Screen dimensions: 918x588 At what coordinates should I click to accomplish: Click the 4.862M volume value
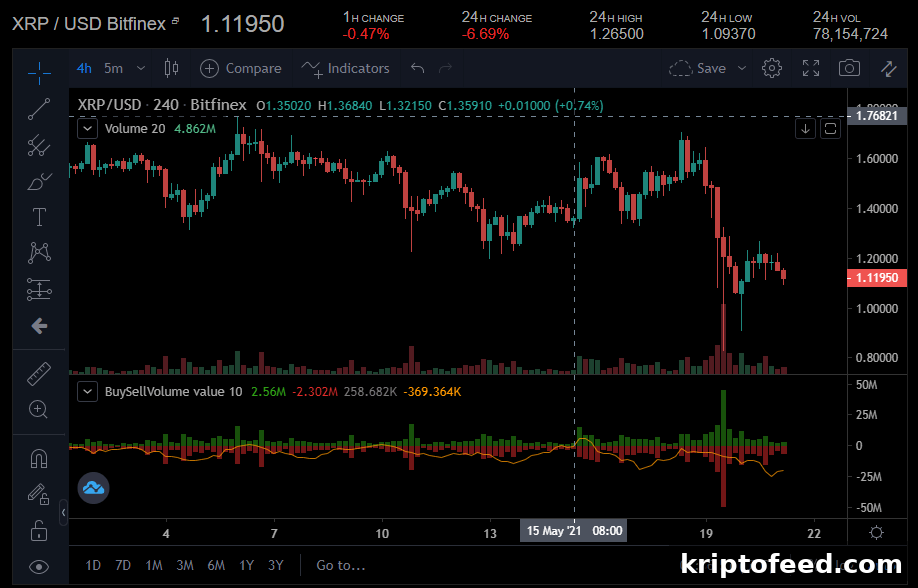tap(195, 129)
